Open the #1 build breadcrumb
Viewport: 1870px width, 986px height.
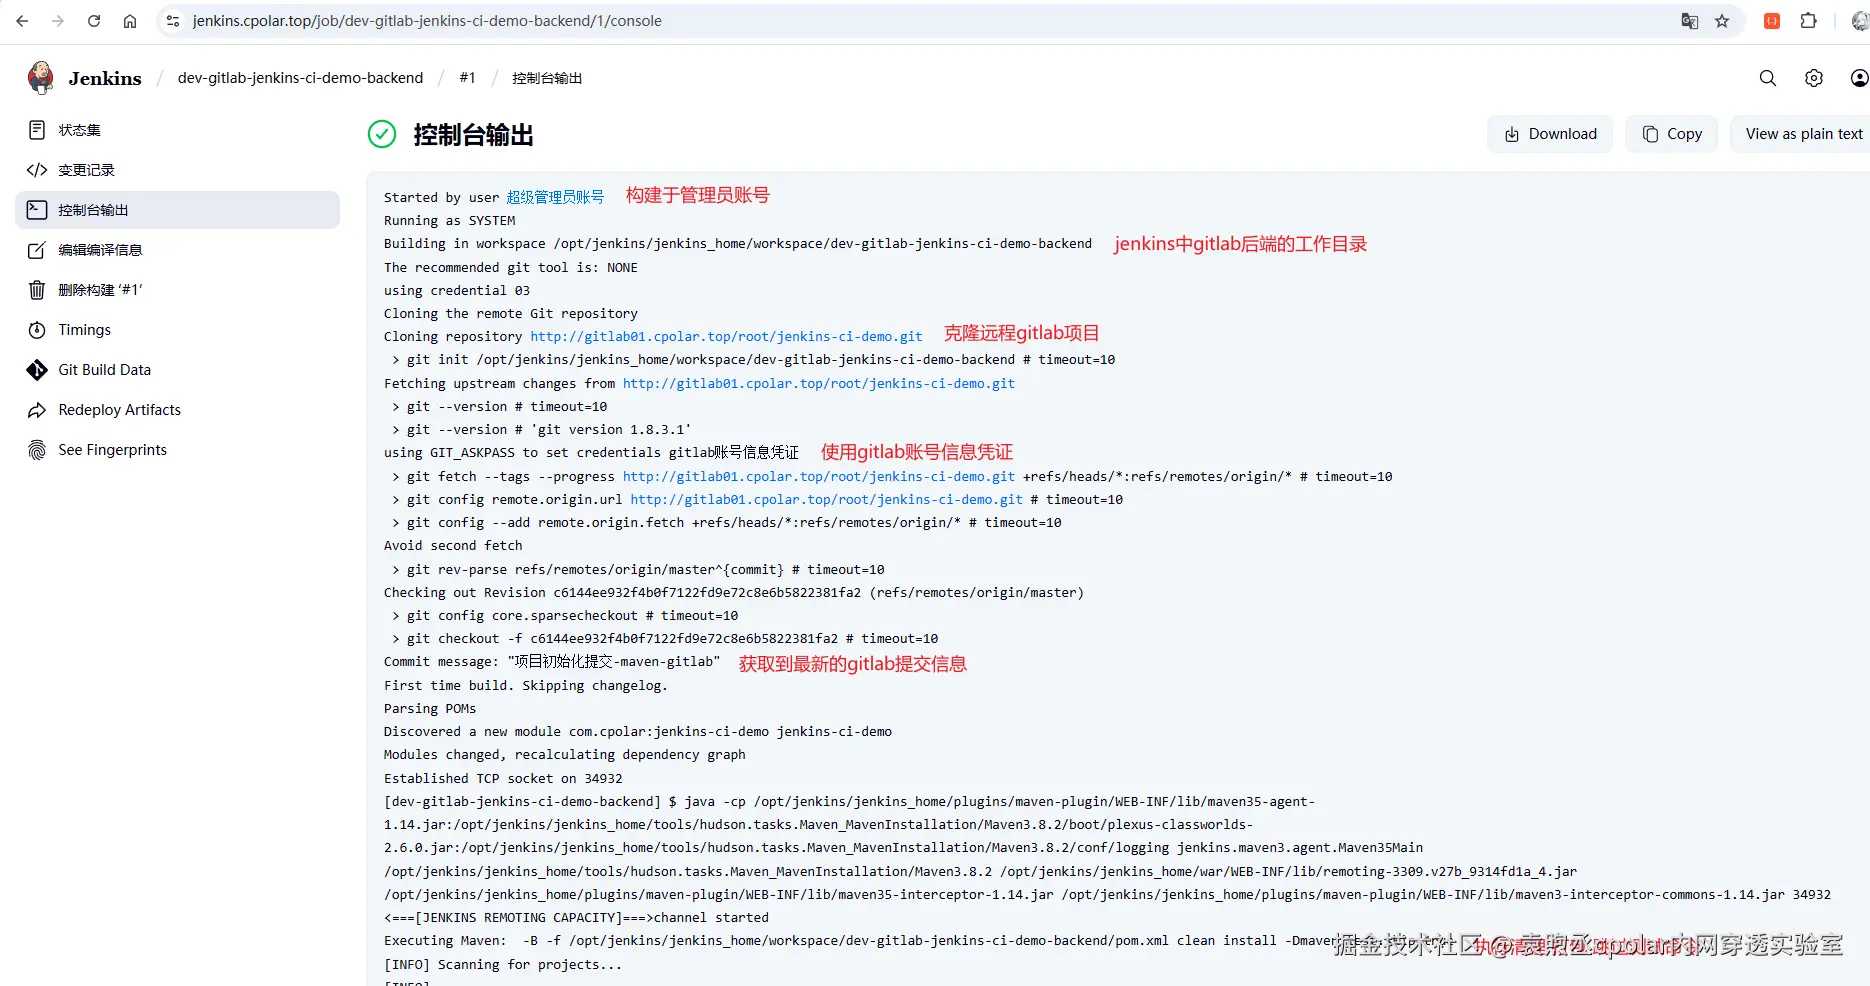tap(467, 78)
